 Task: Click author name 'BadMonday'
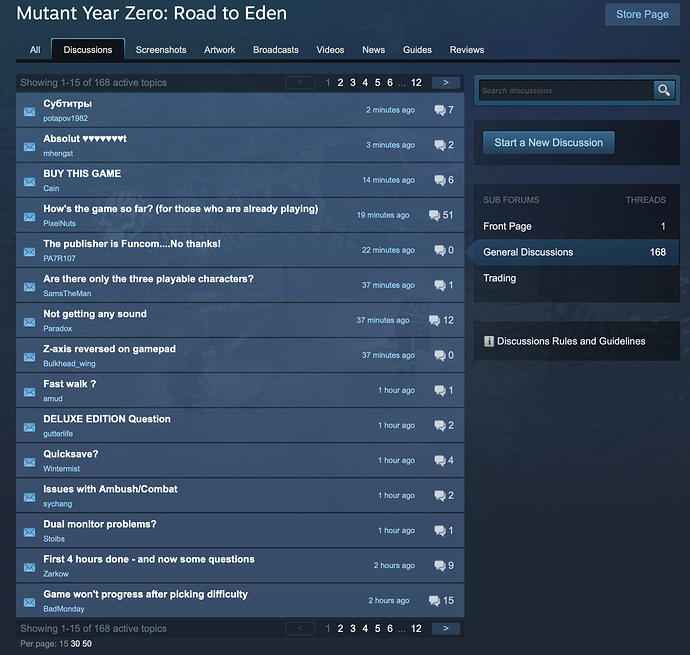tap(64, 609)
